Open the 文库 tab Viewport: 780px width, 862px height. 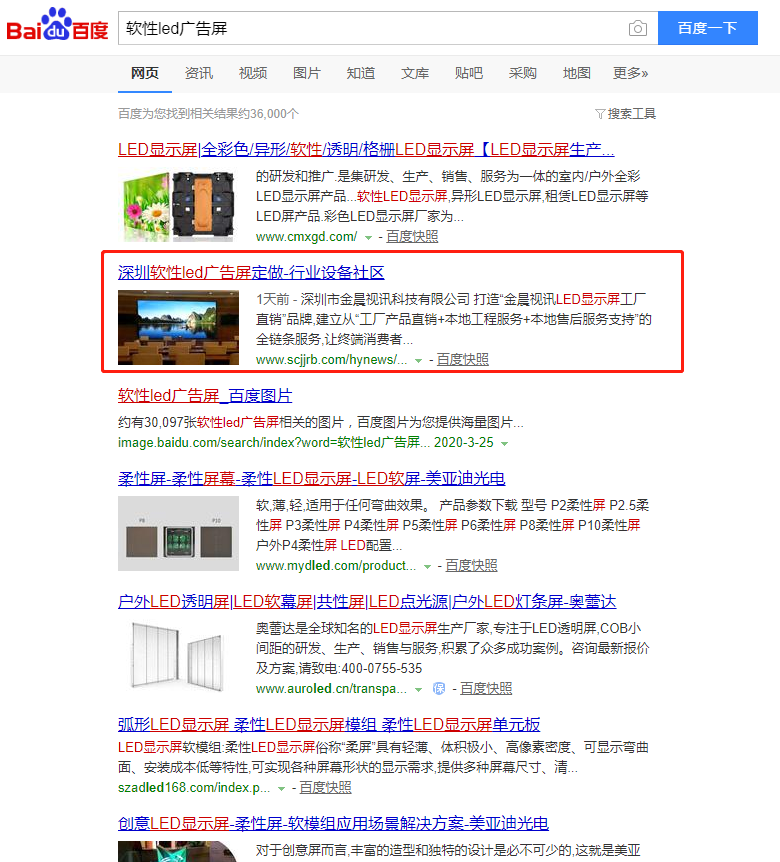[x=414, y=73]
